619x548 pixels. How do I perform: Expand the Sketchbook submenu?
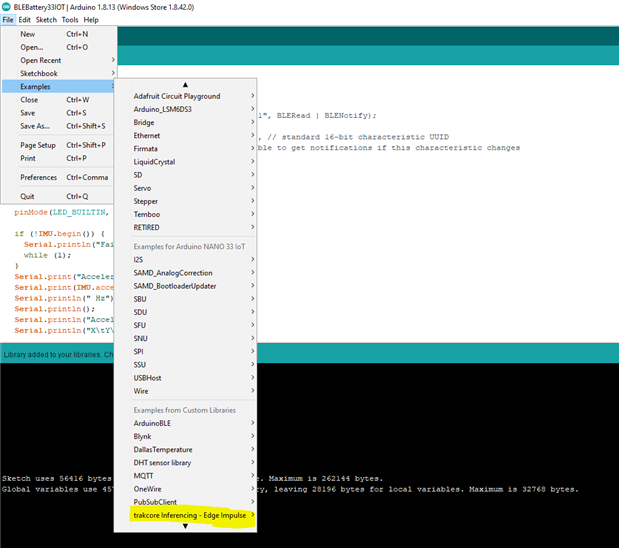pyautogui.click(x=40, y=73)
